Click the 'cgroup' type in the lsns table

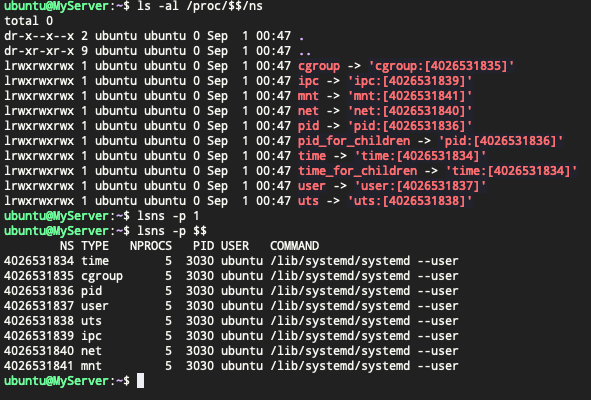102,276
